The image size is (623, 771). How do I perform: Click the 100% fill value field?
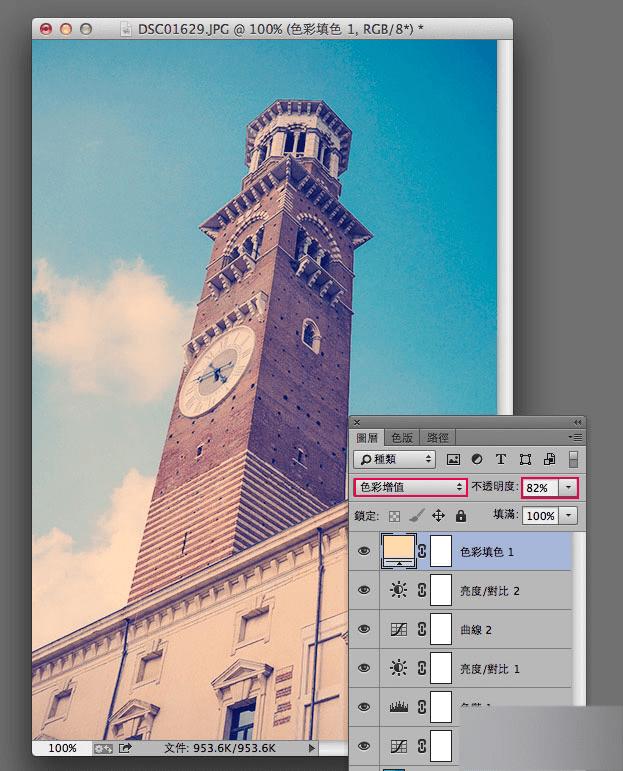(541, 515)
